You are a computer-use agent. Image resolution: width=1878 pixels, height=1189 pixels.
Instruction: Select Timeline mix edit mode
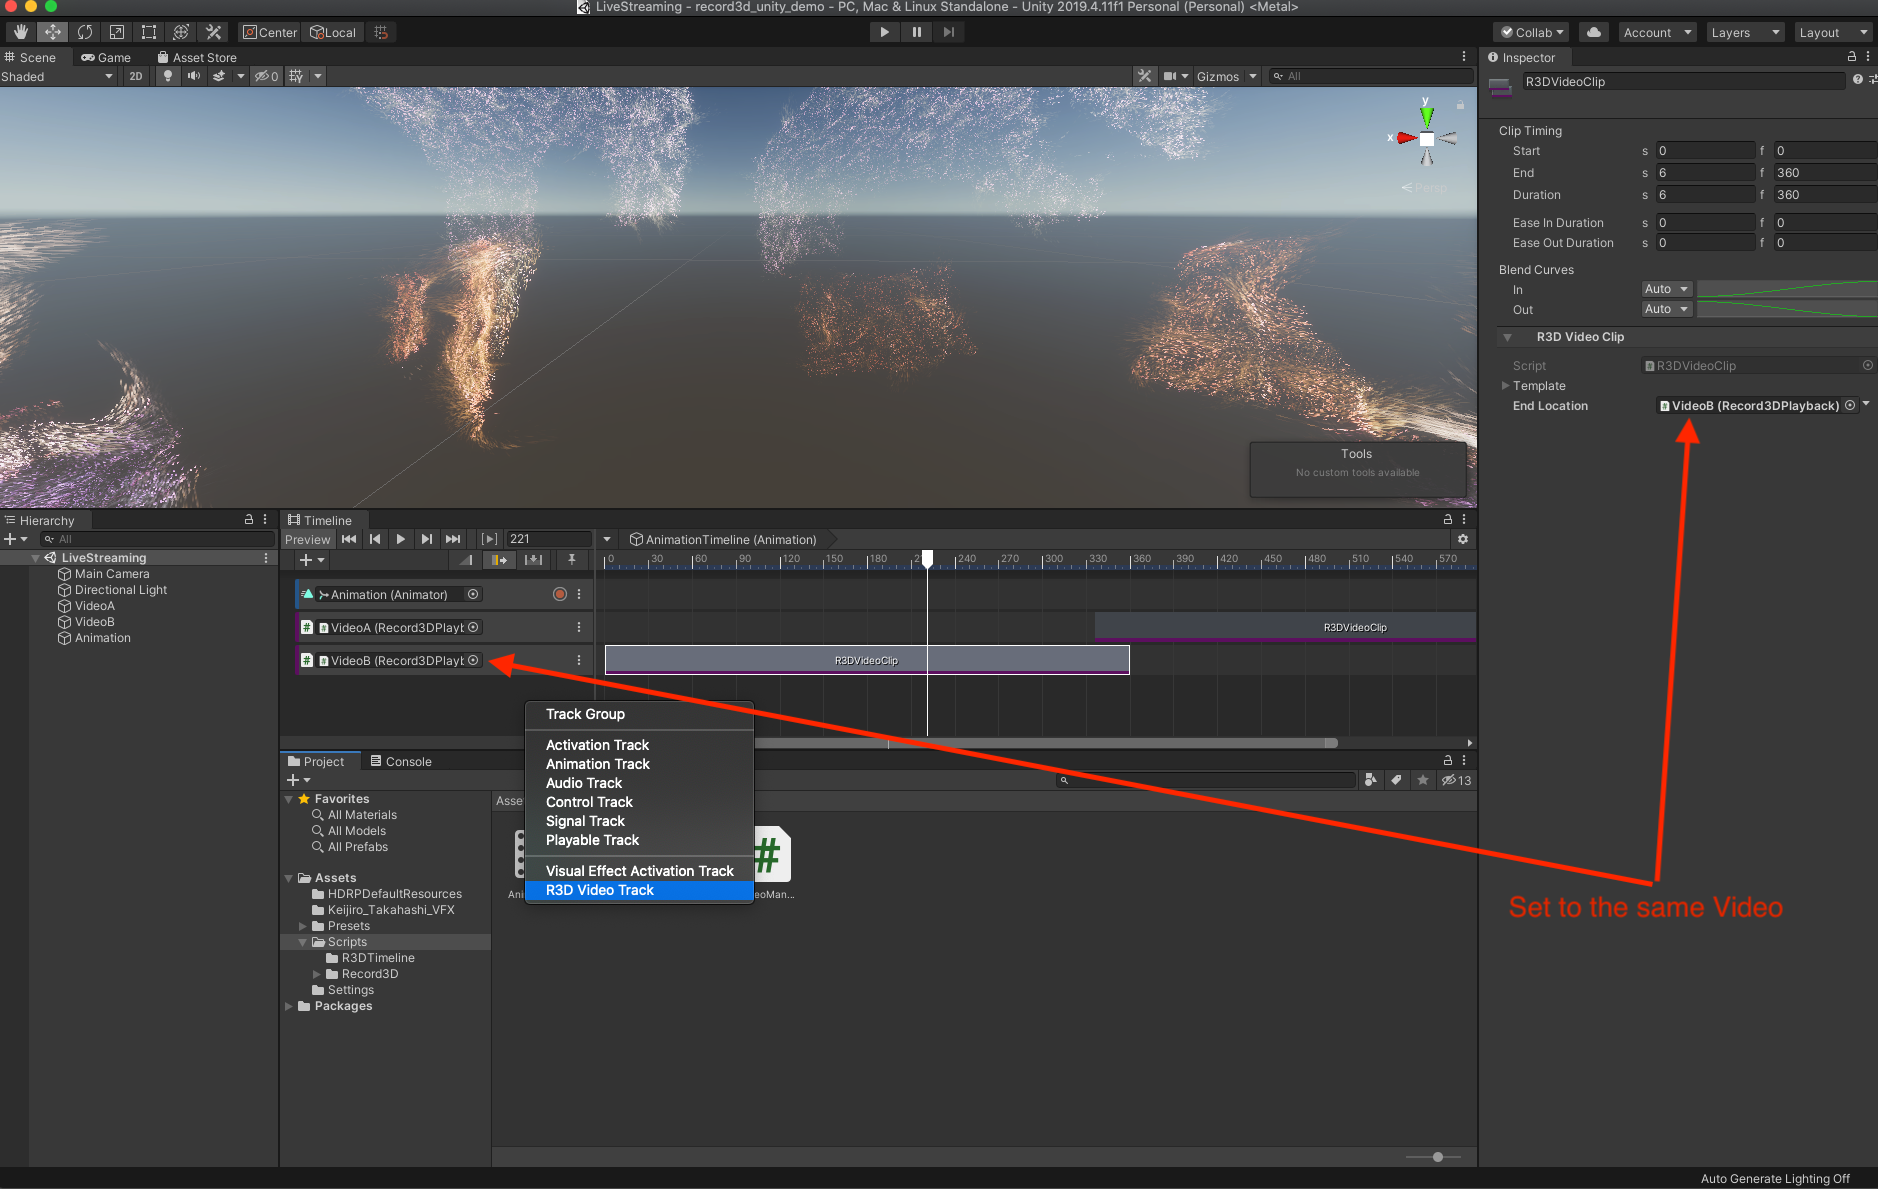[x=465, y=560]
